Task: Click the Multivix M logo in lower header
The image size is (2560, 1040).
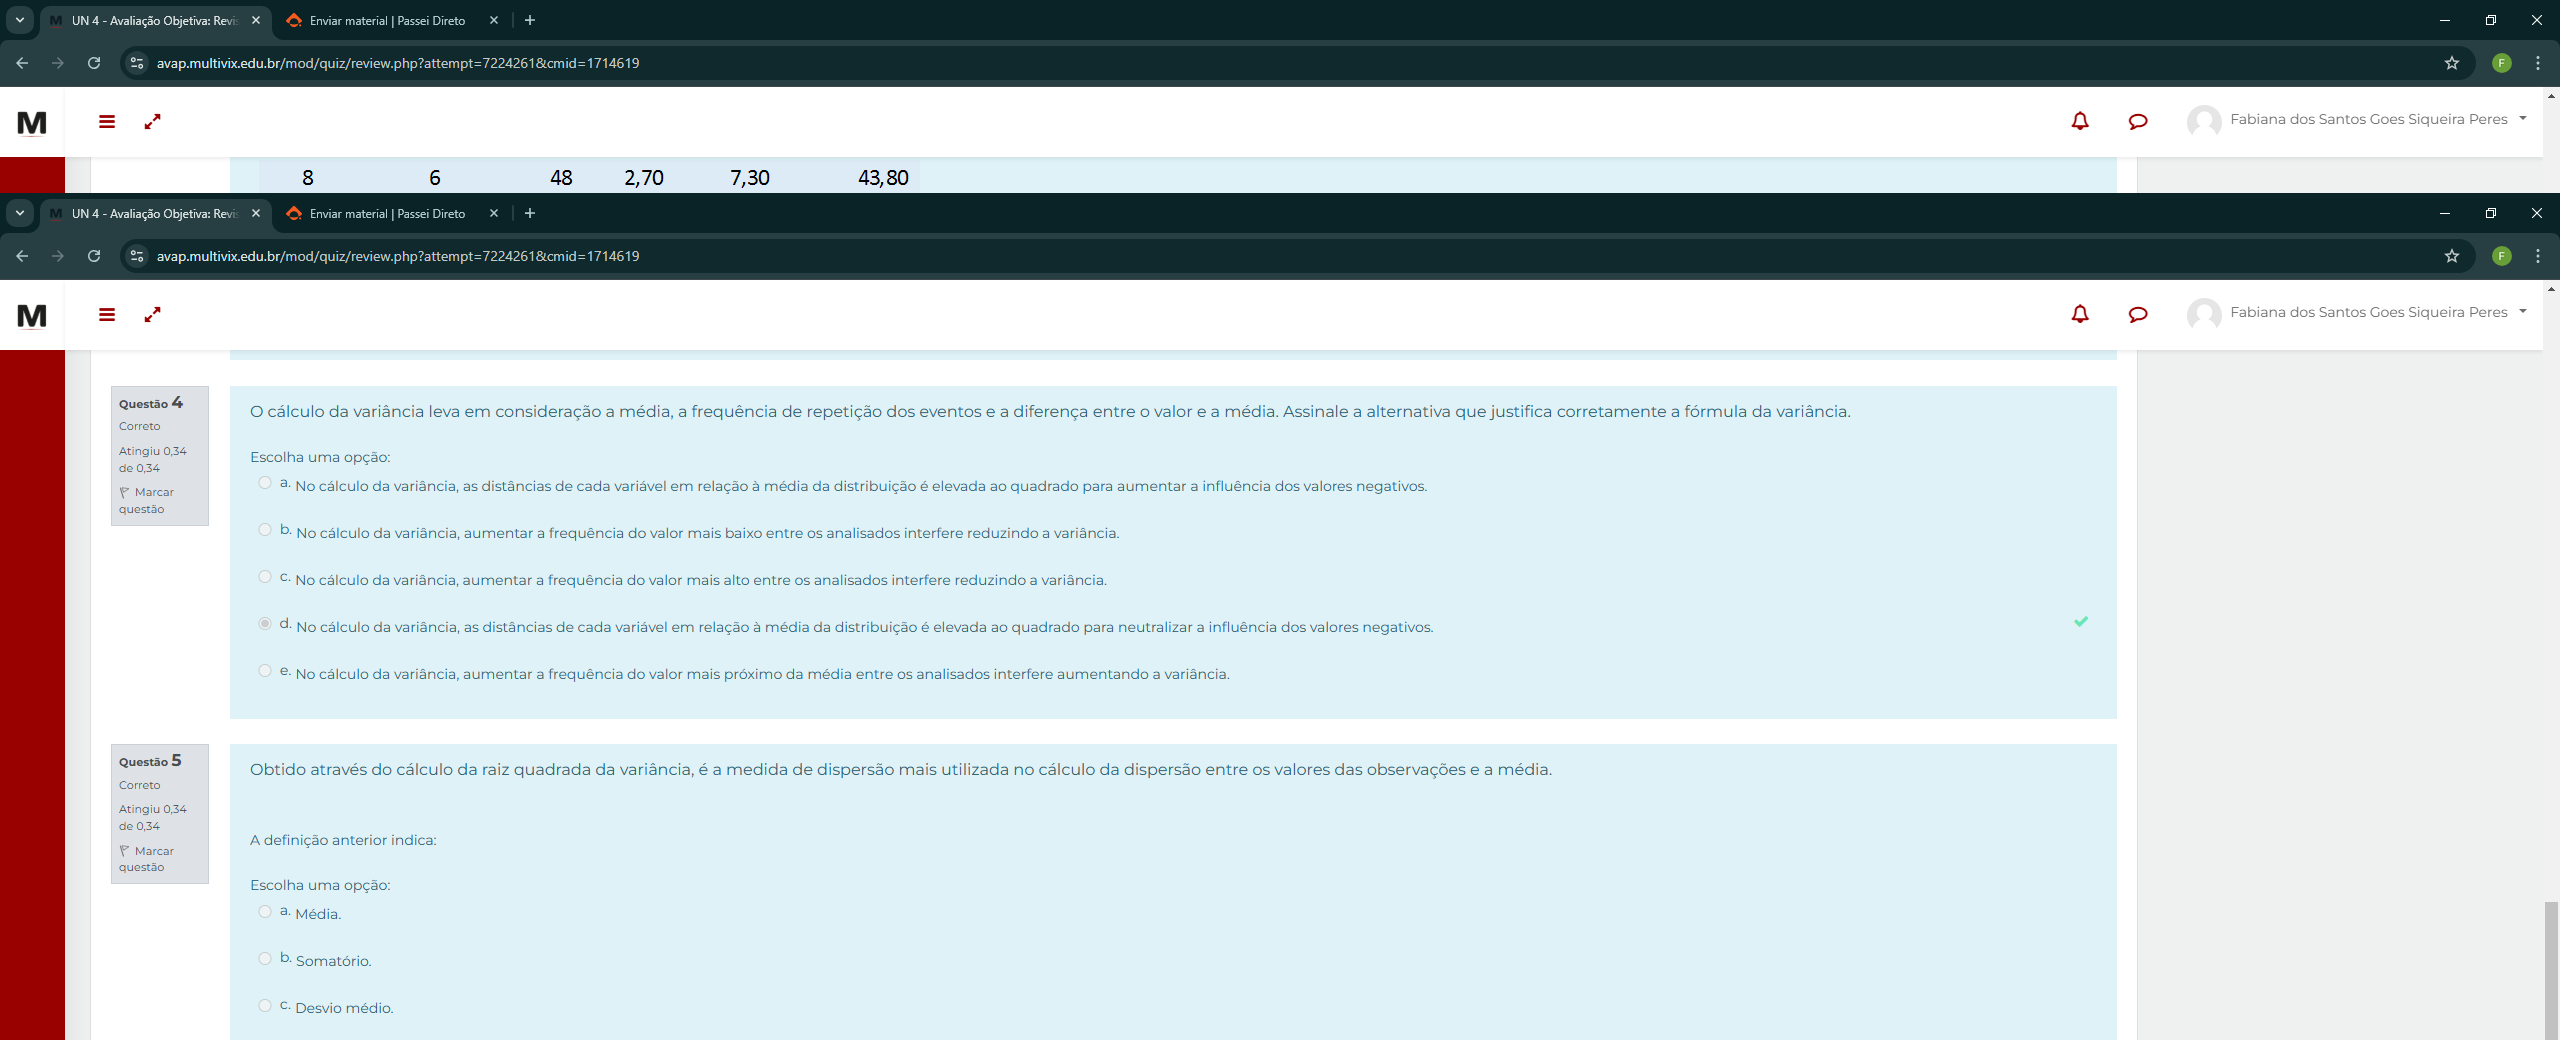Action: pyautogui.click(x=32, y=316)
